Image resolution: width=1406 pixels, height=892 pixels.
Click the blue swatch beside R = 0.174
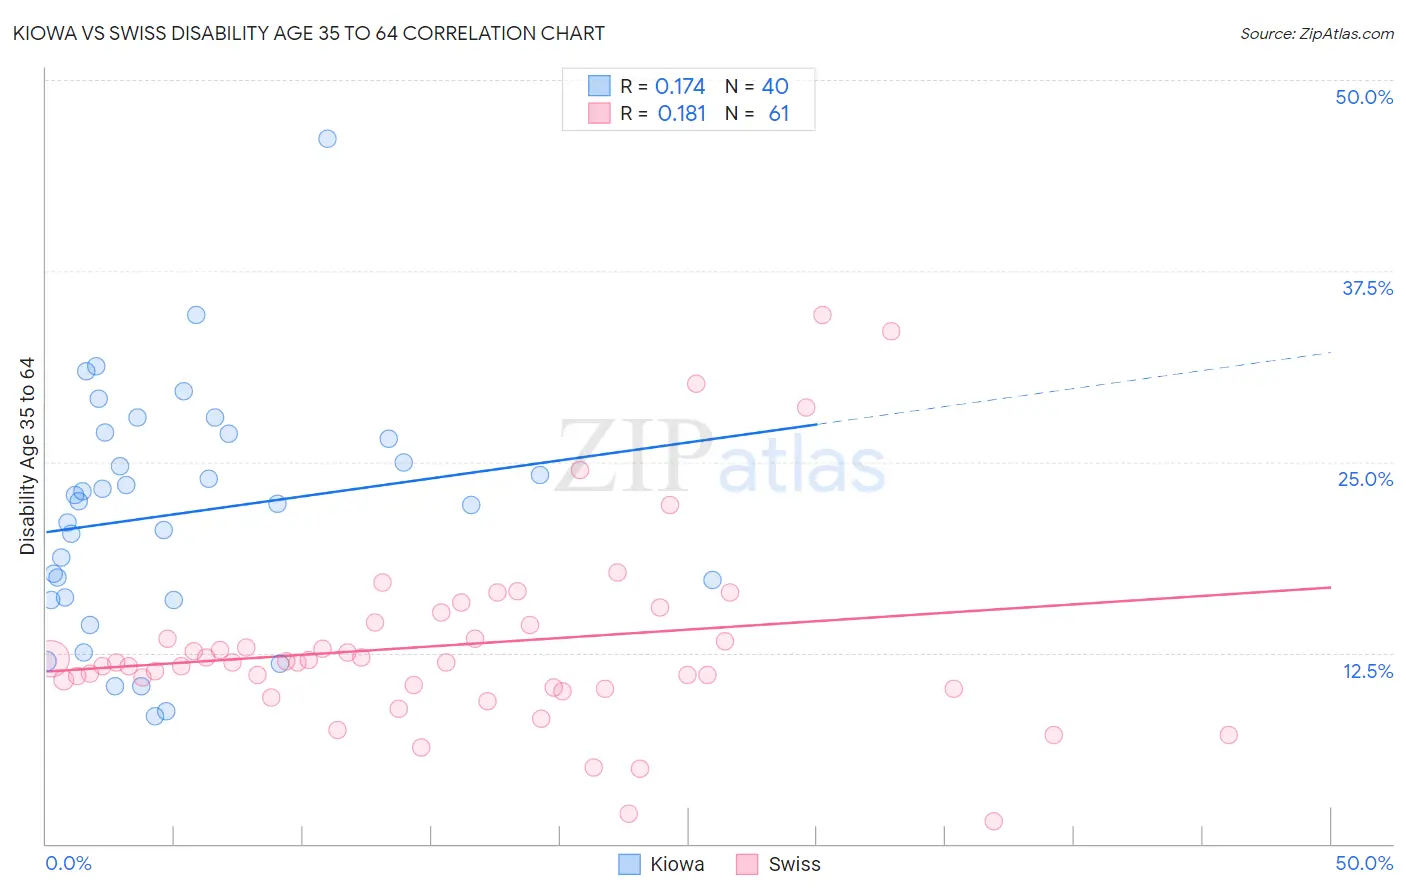pos(599,86)
